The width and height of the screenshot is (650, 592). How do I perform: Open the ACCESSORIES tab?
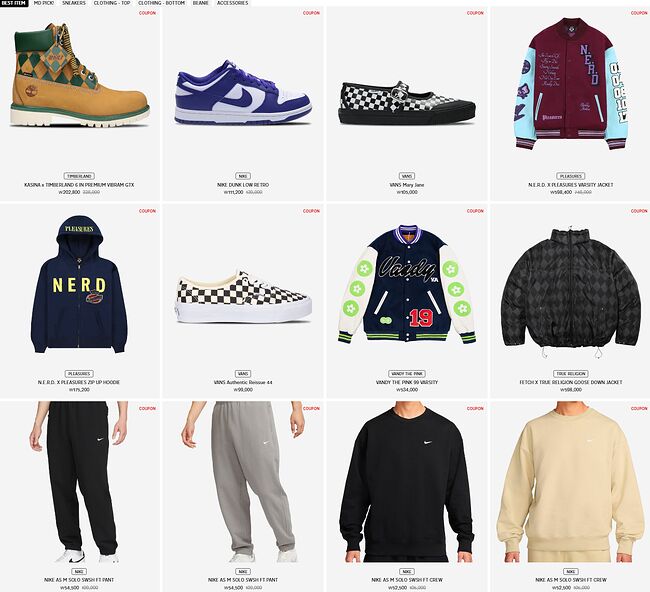click(x=232, y=3)
